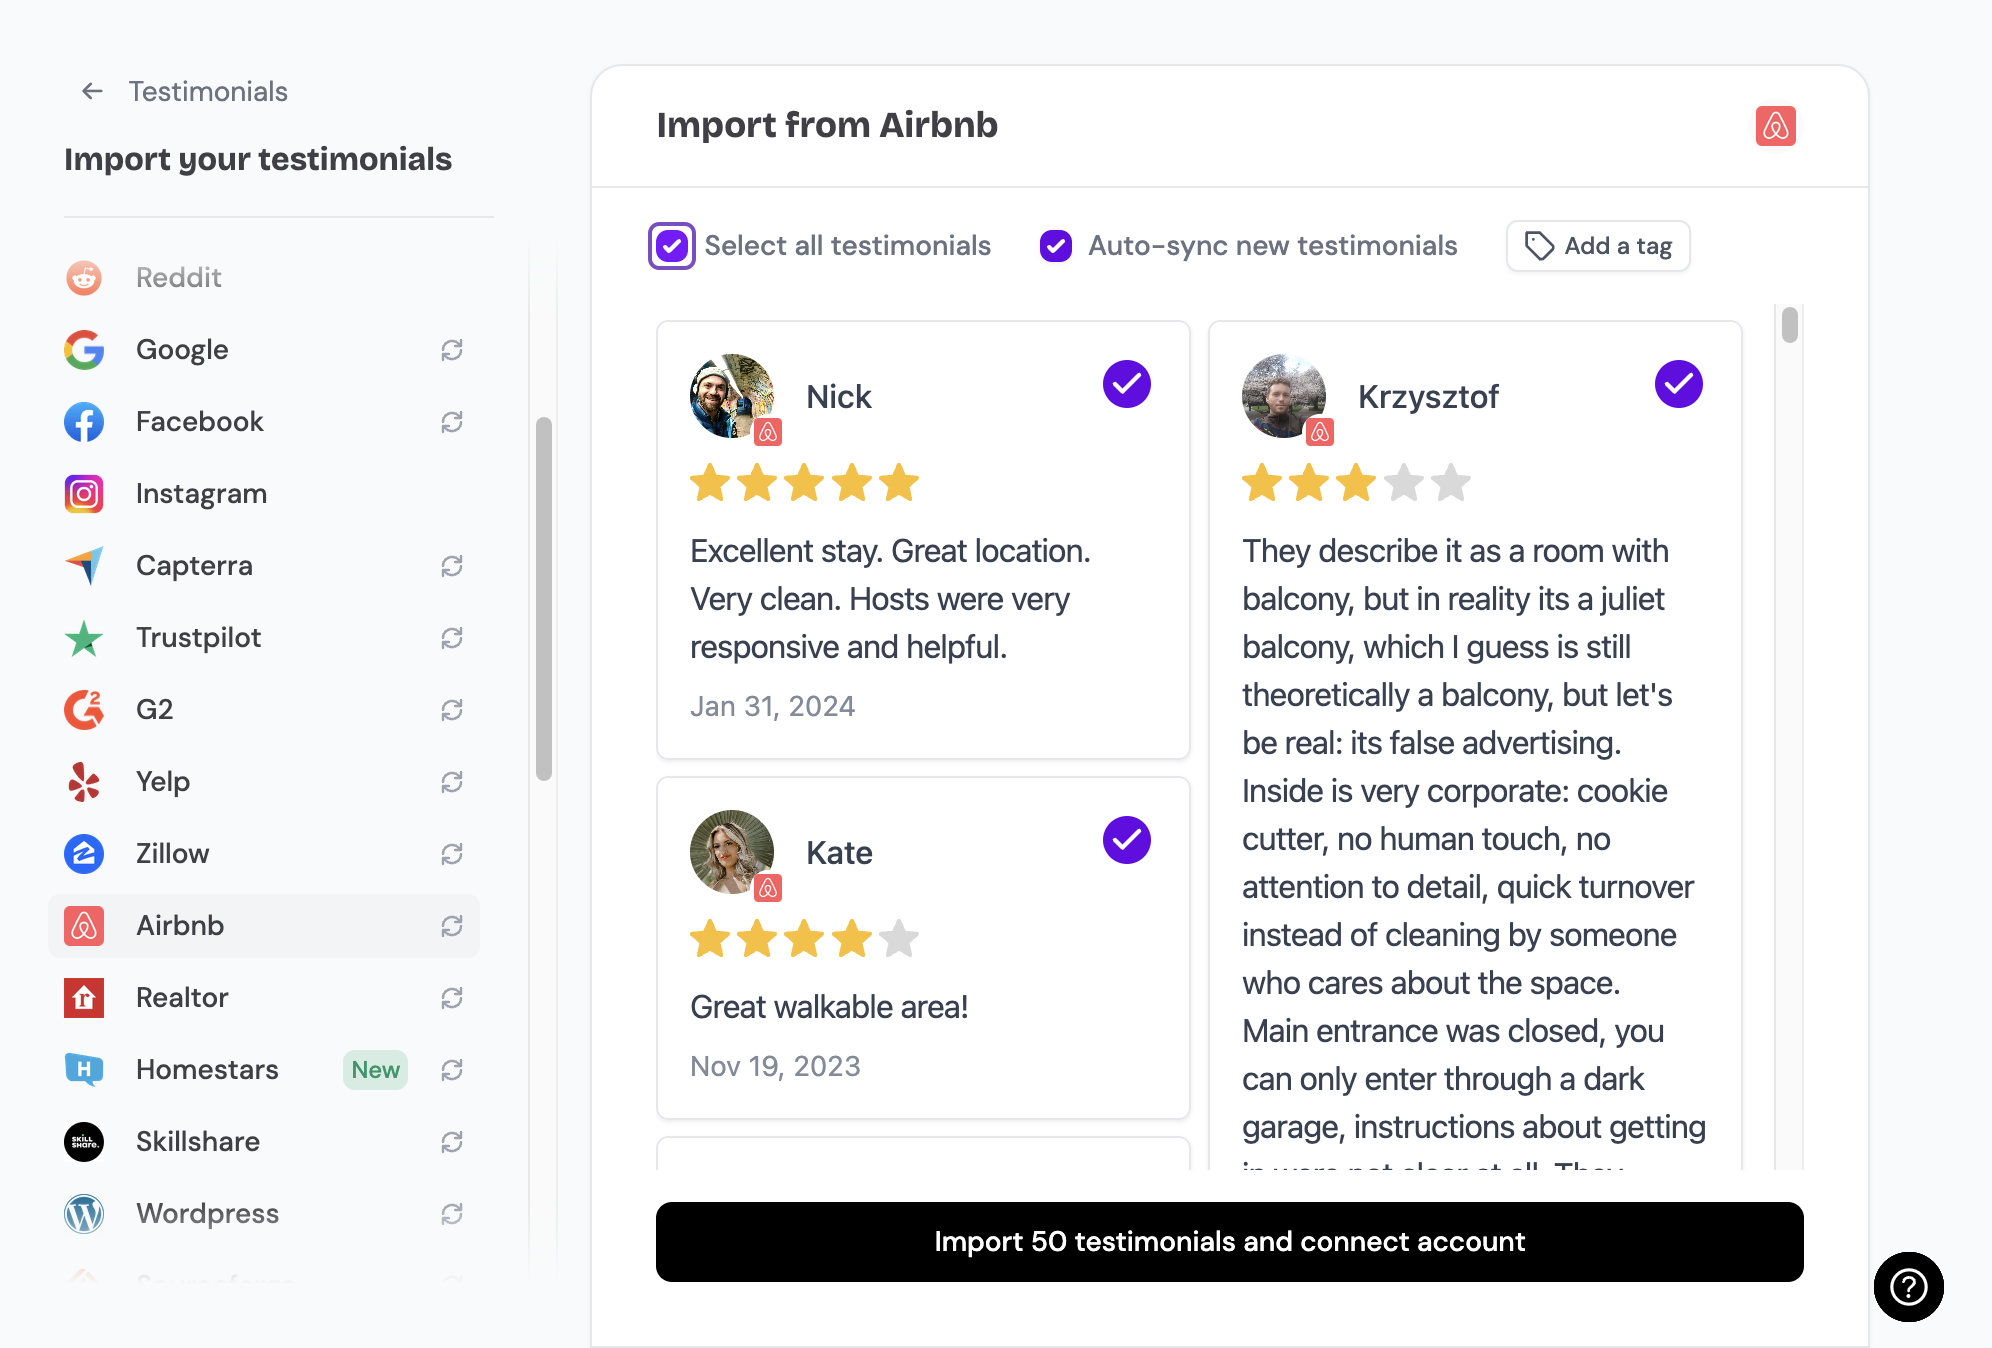1992x1348 pixels.
Task: Click sync icon beside G2
Action: pos(452,709)
